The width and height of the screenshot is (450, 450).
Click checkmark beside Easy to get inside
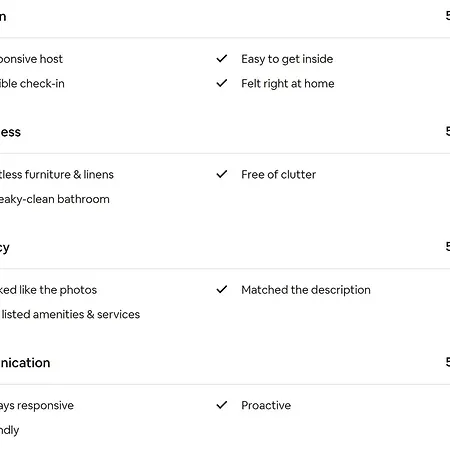tap(222, 59)
